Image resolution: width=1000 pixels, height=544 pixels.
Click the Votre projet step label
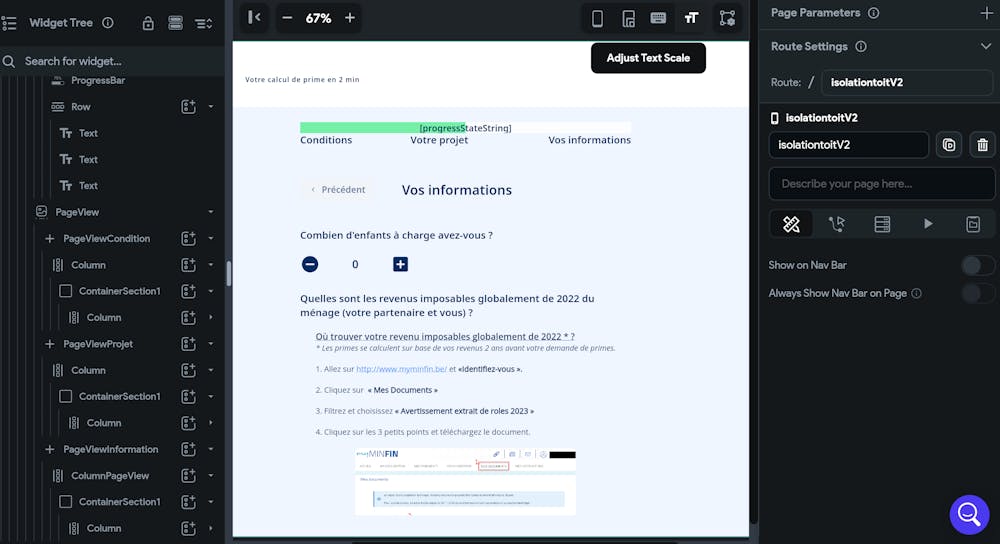pyautogui.click(x=439, y=140)
